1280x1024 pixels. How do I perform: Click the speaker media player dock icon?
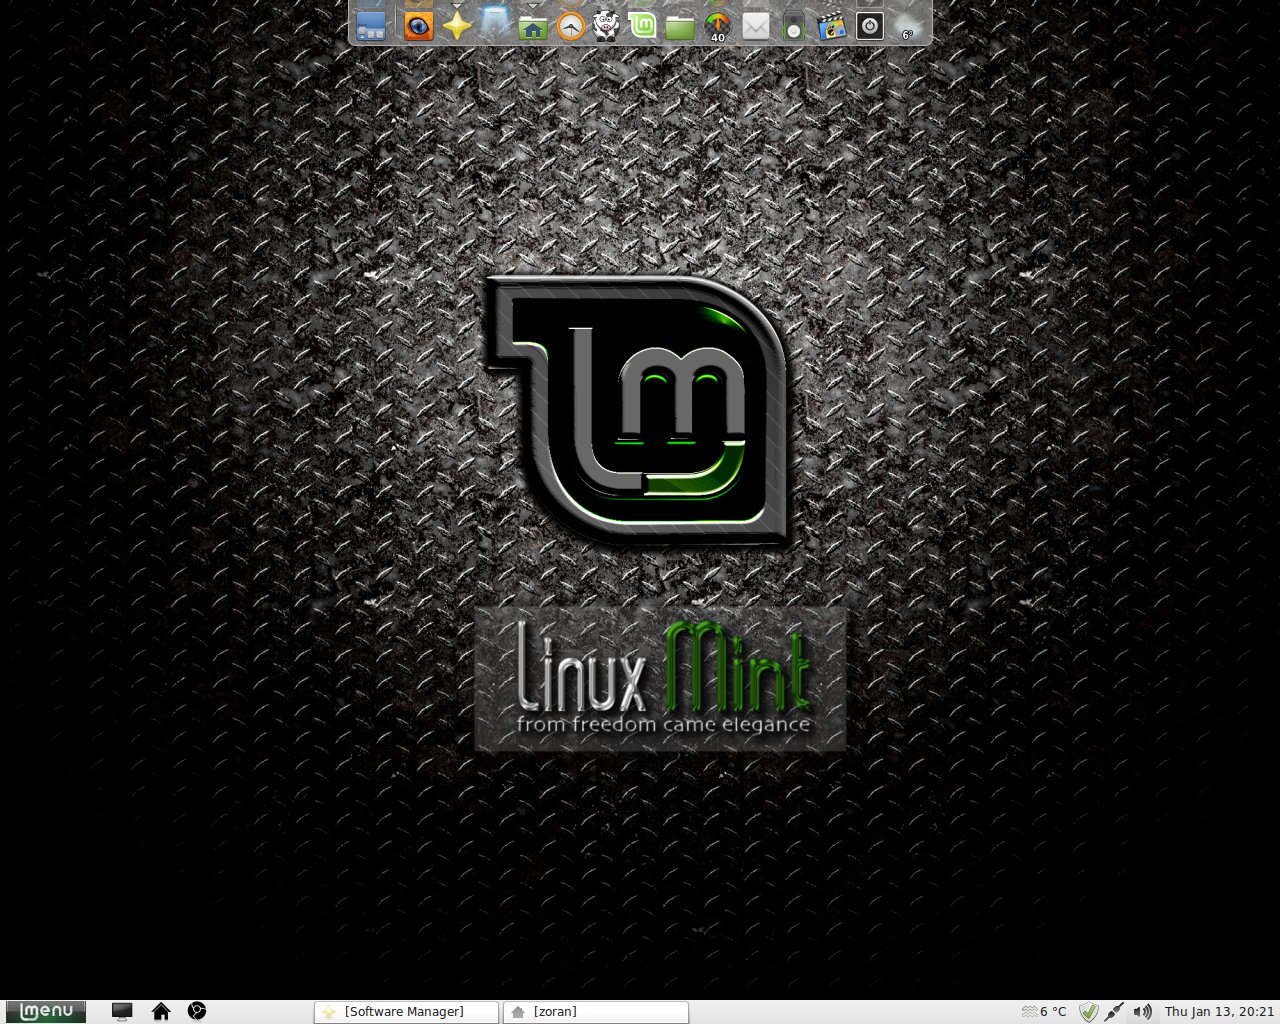pos(794,24)
